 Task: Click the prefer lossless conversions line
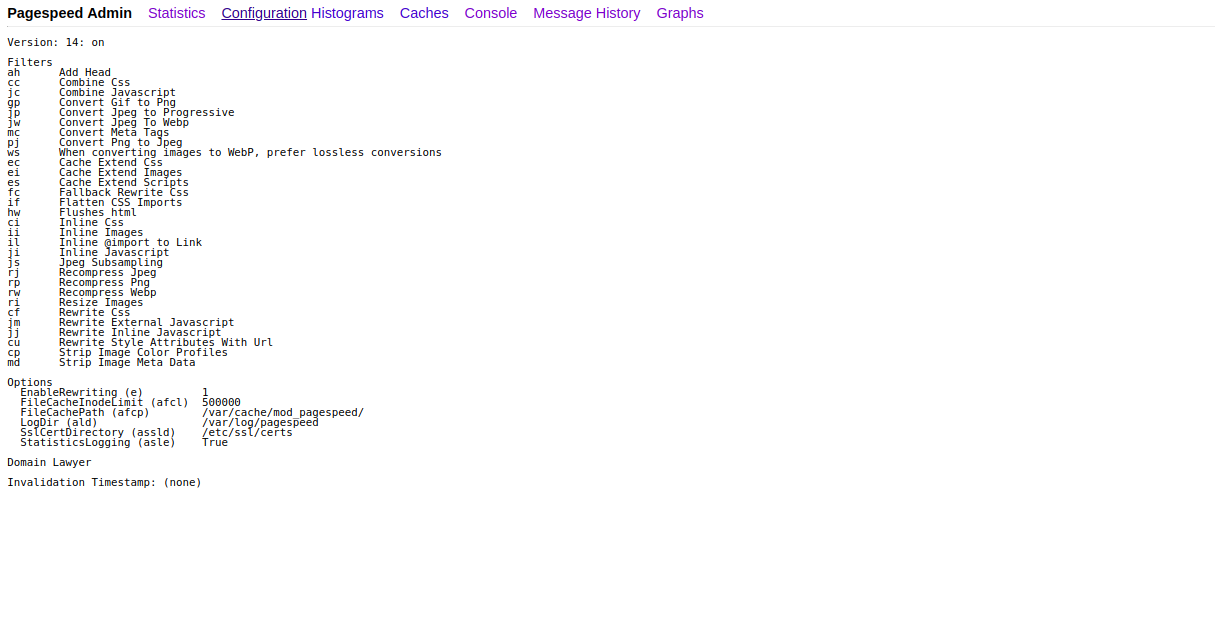coord(224,152)
